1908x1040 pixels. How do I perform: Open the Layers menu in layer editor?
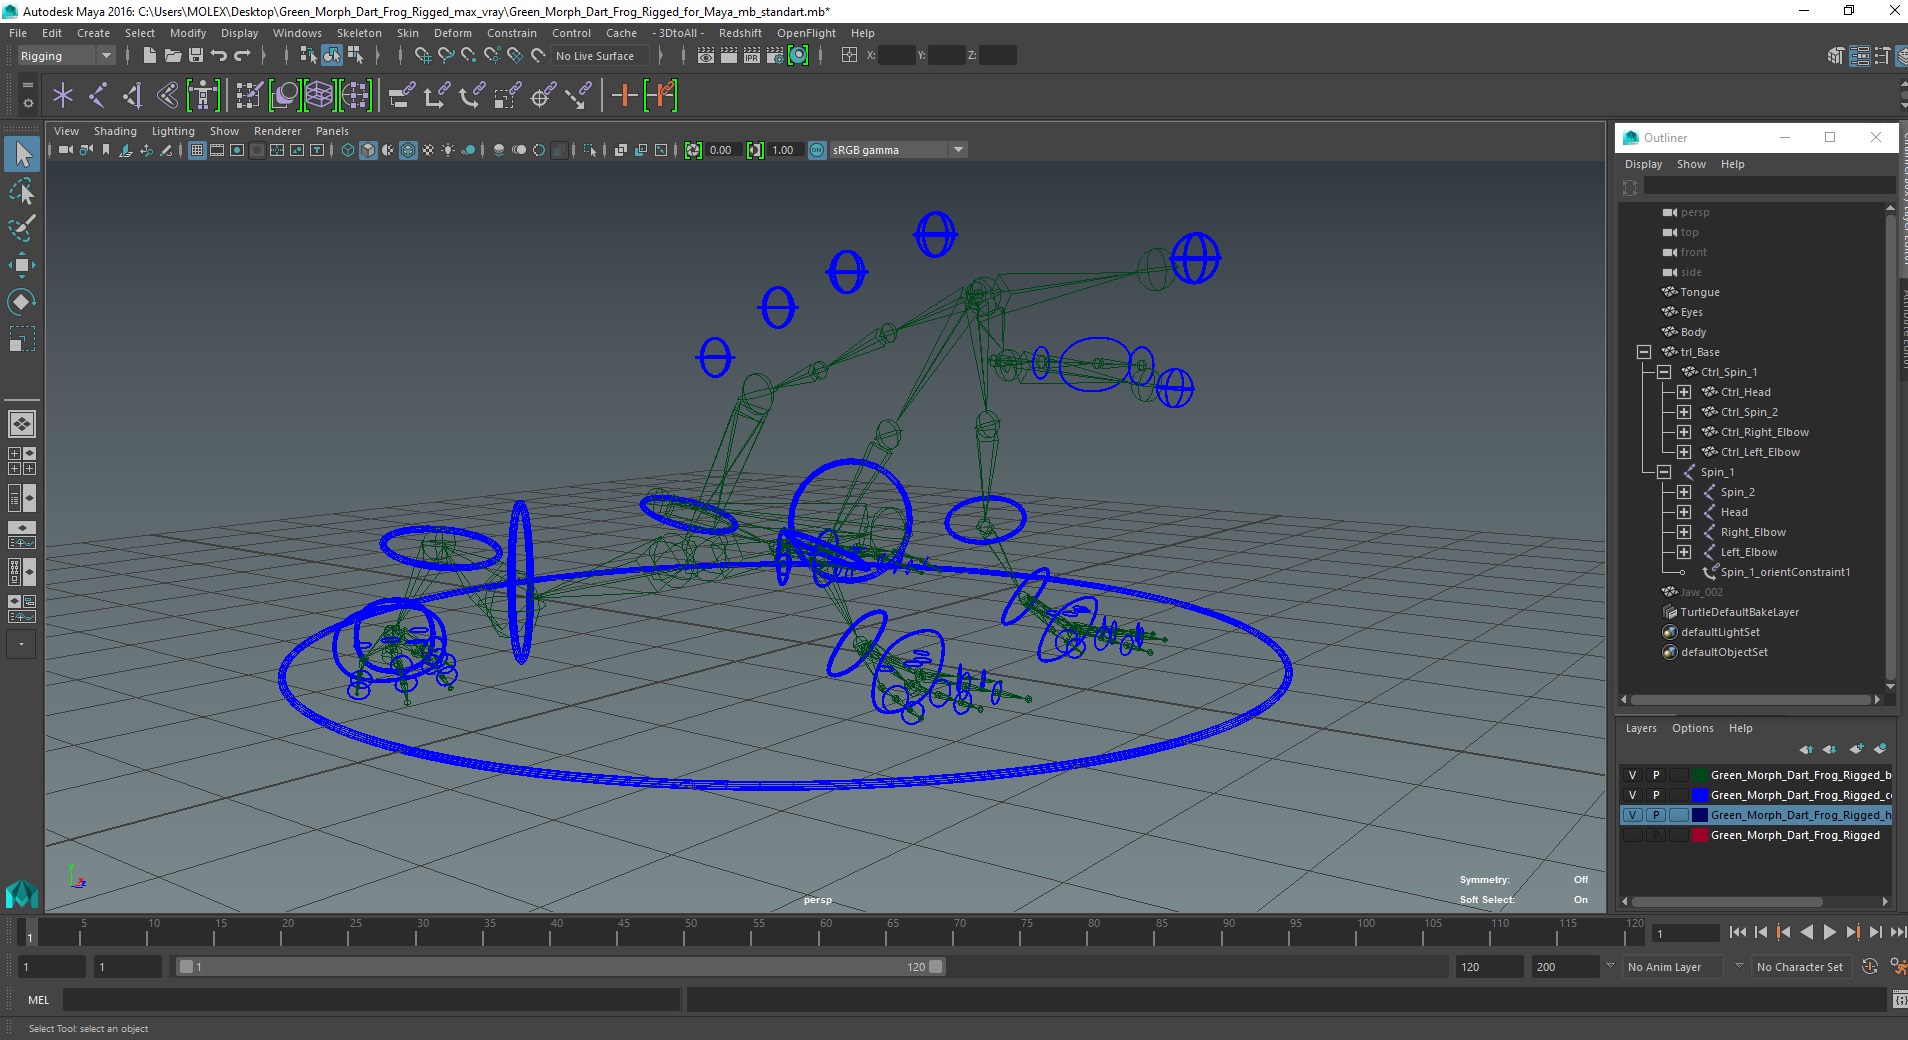tap(1641, 728)
